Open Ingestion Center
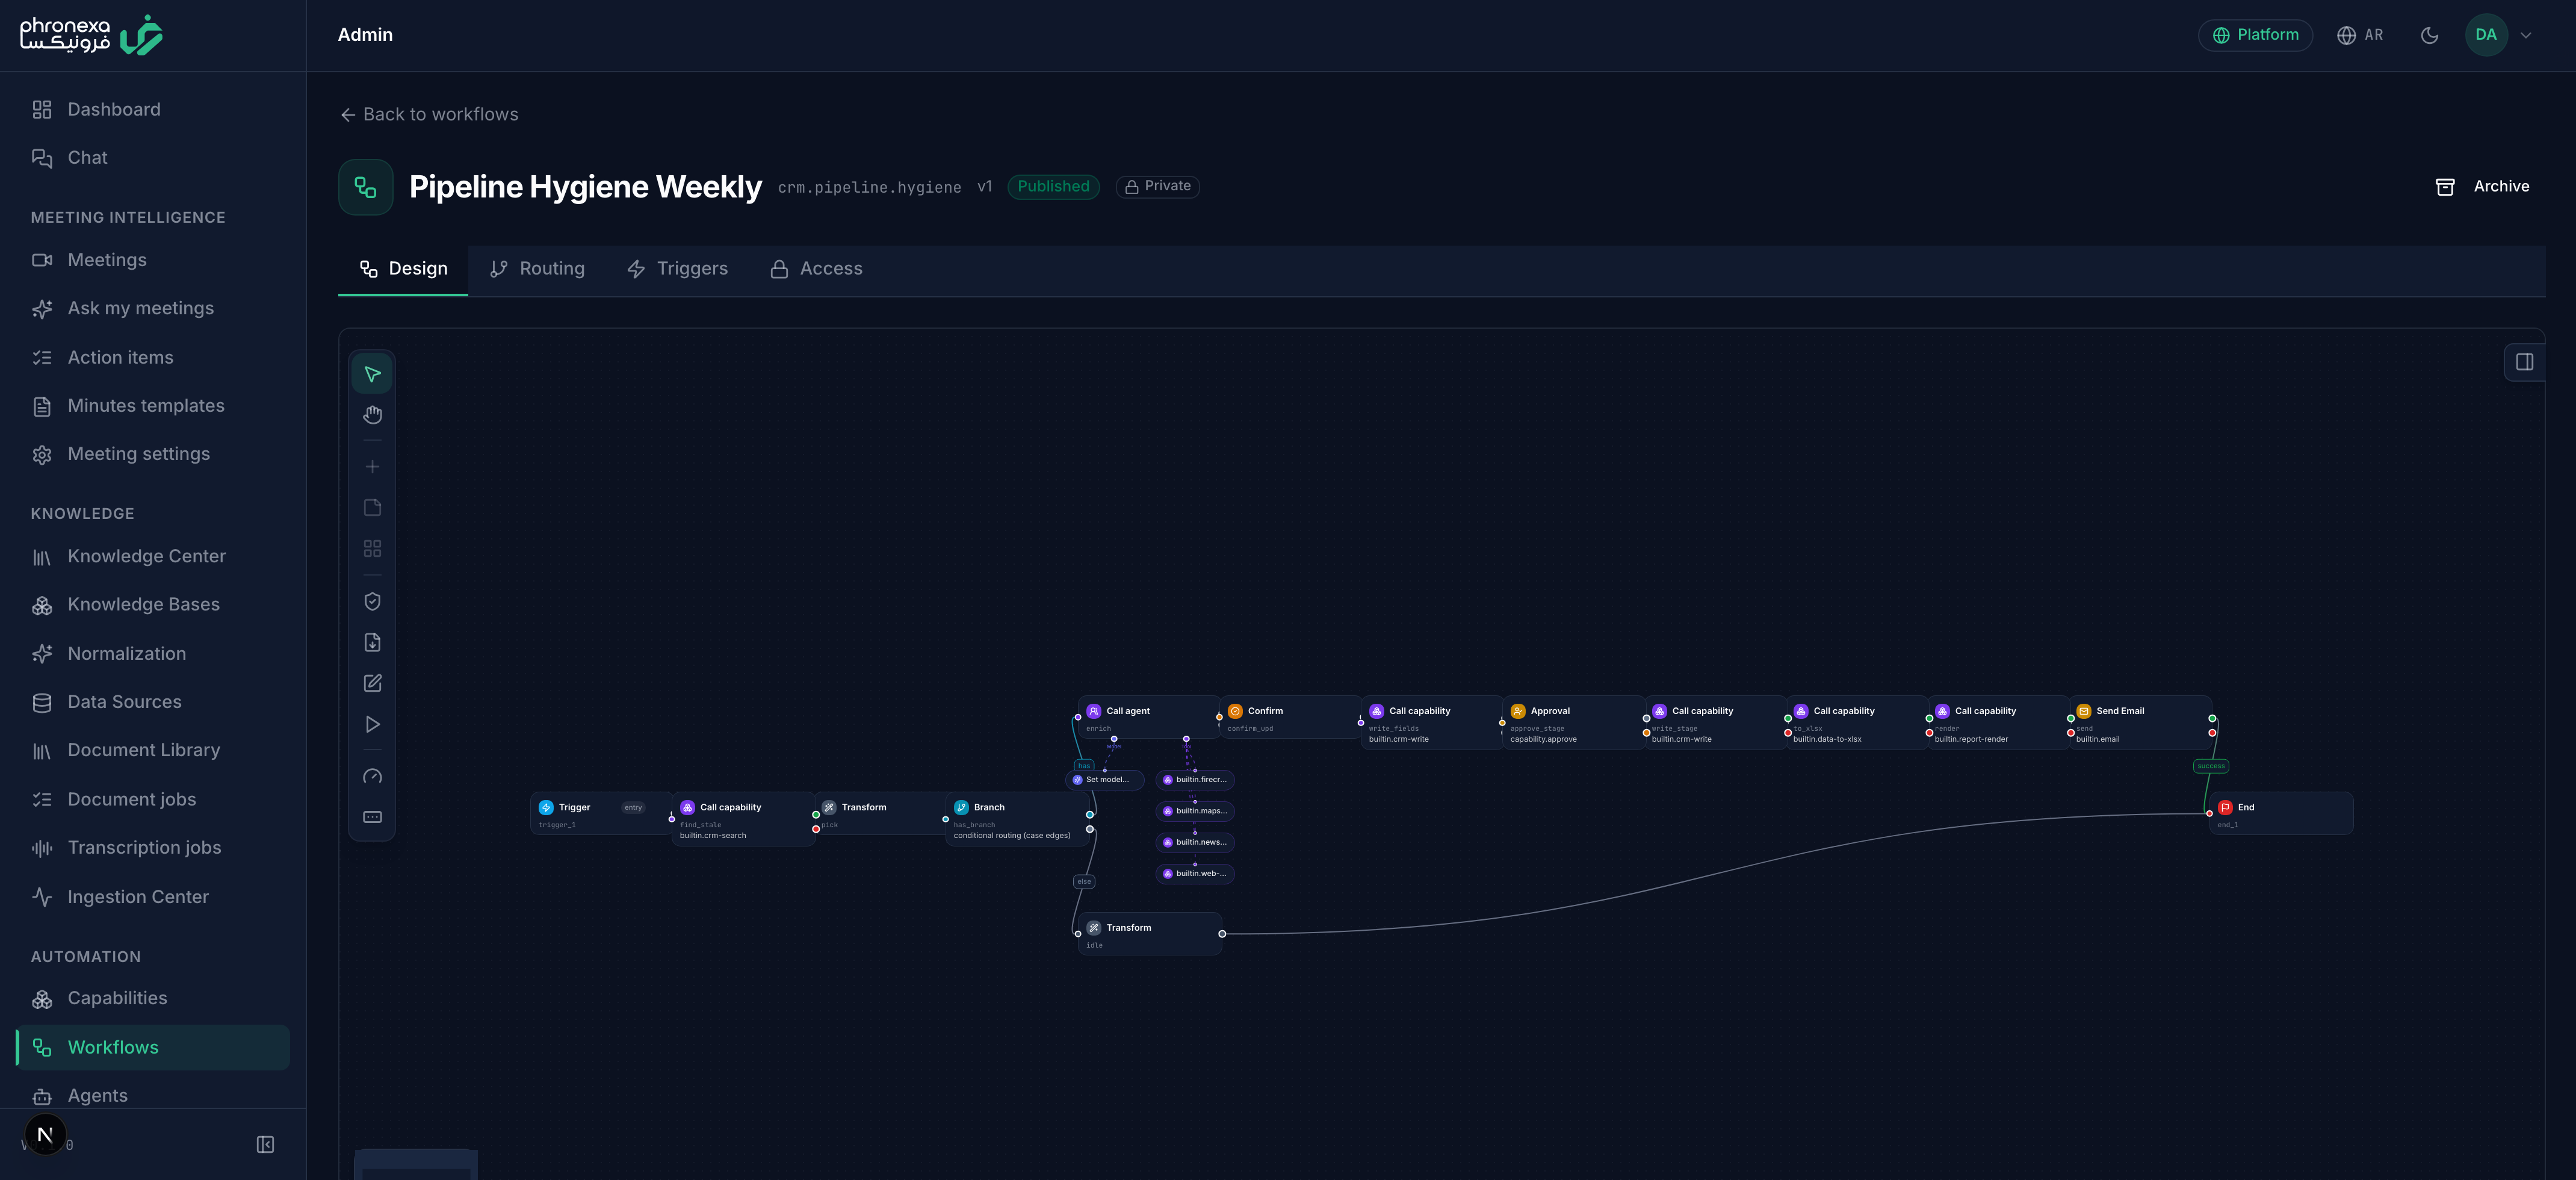This screenshot has height=1180, width=2576. [x=153, y=897]
